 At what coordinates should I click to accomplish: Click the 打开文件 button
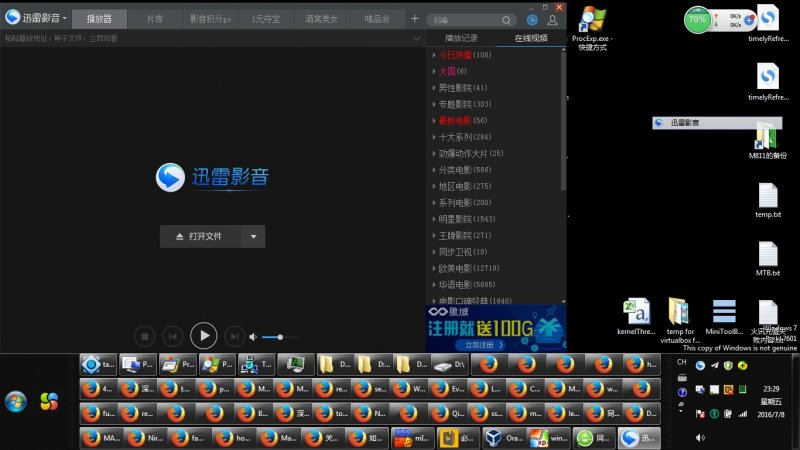tap(201, 236)
